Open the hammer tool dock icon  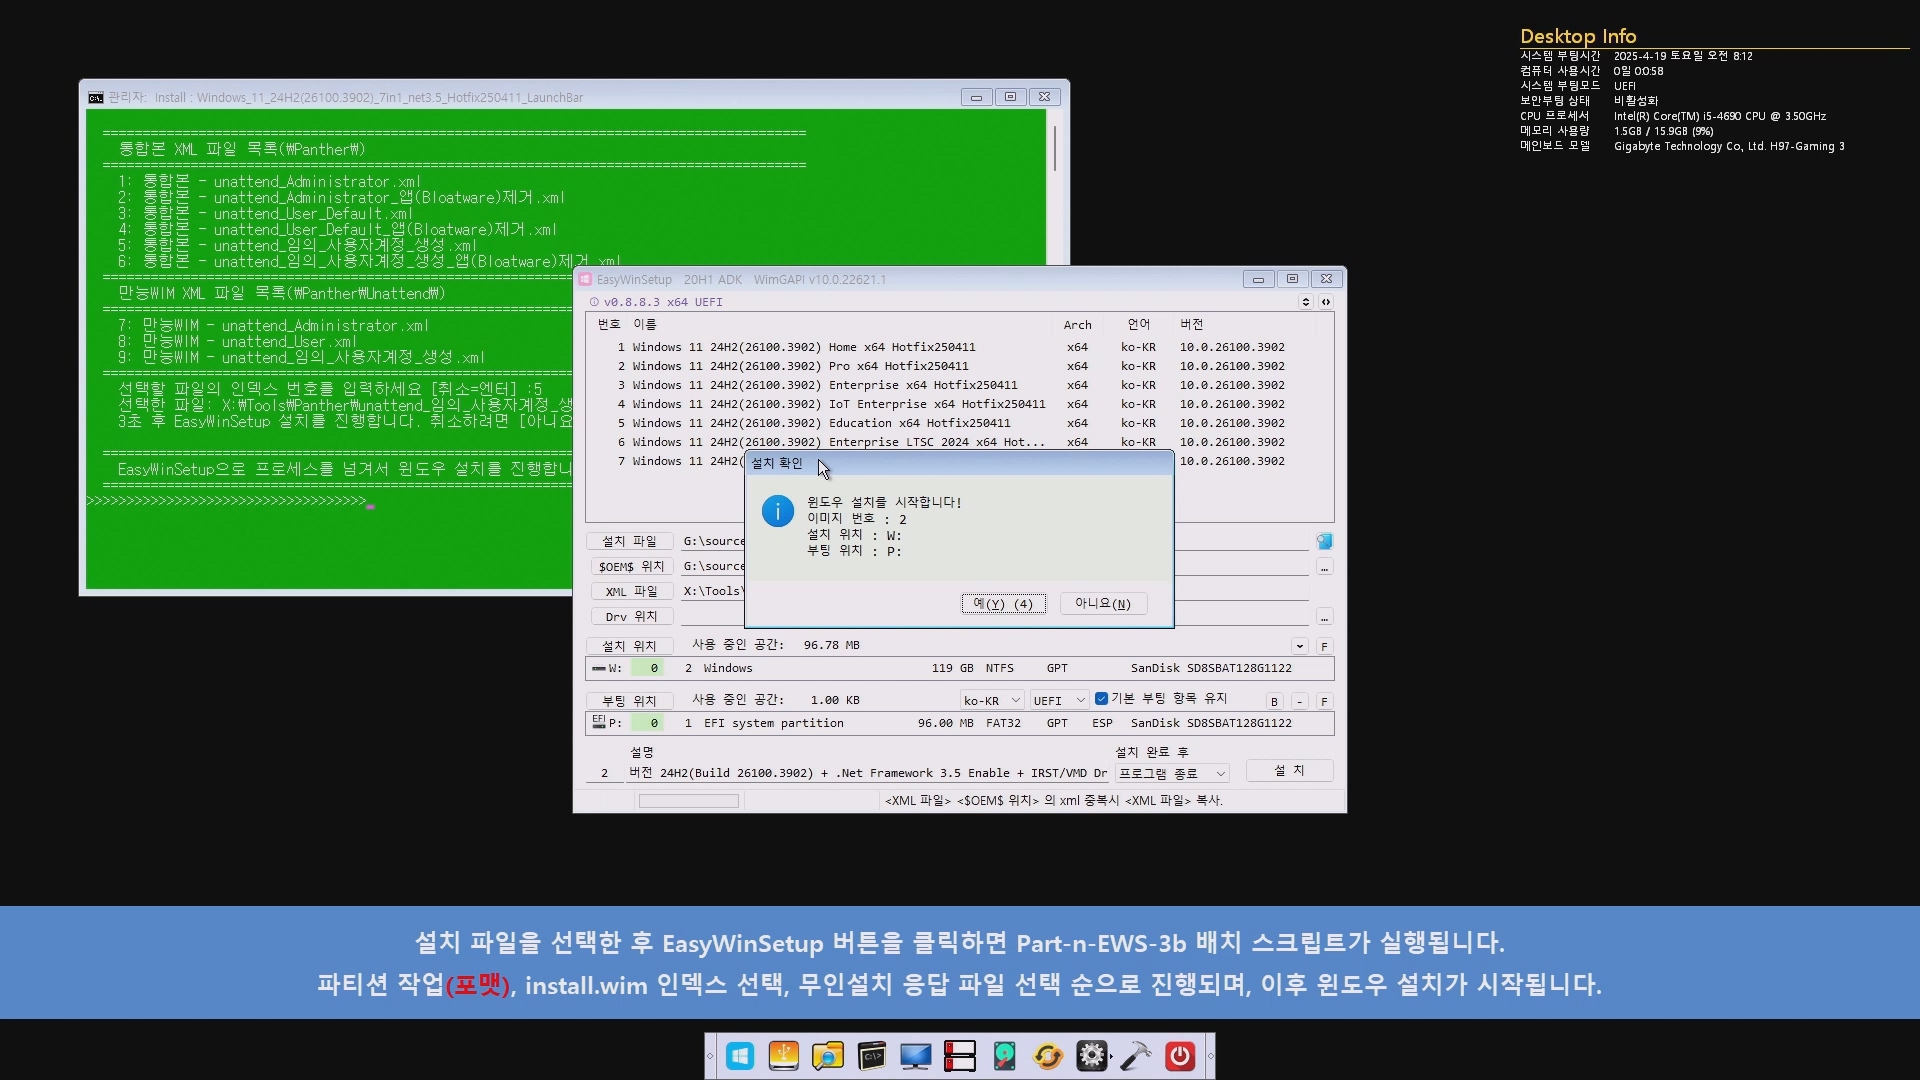1136,1056
